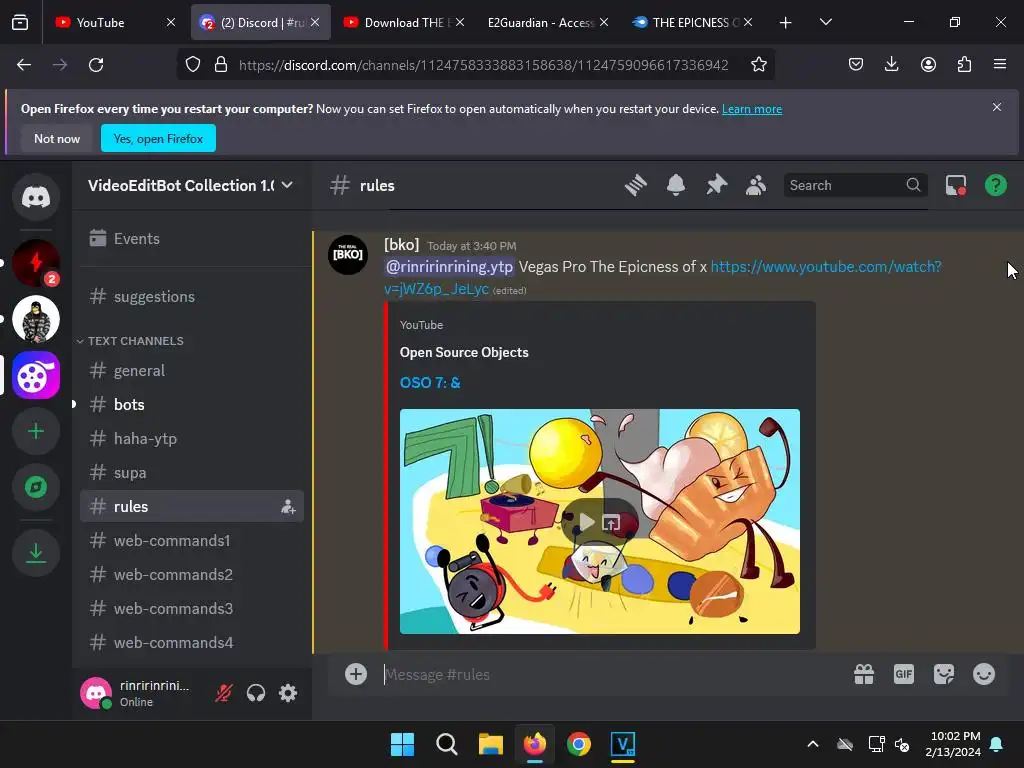Image resolution: width=1024 pixels, height=768 pixels.
Task: Show pinned messages pin icon
Action: click(x=716, y=185)
